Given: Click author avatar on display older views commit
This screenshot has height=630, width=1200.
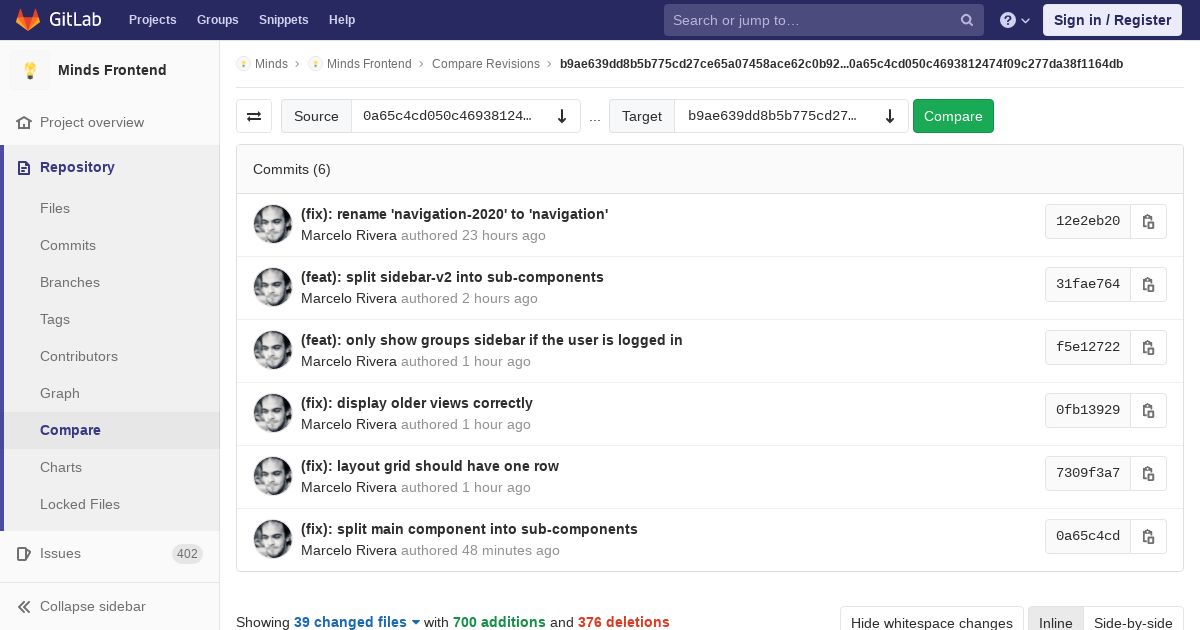Looking at the screenshot, I should coord(273,413).
